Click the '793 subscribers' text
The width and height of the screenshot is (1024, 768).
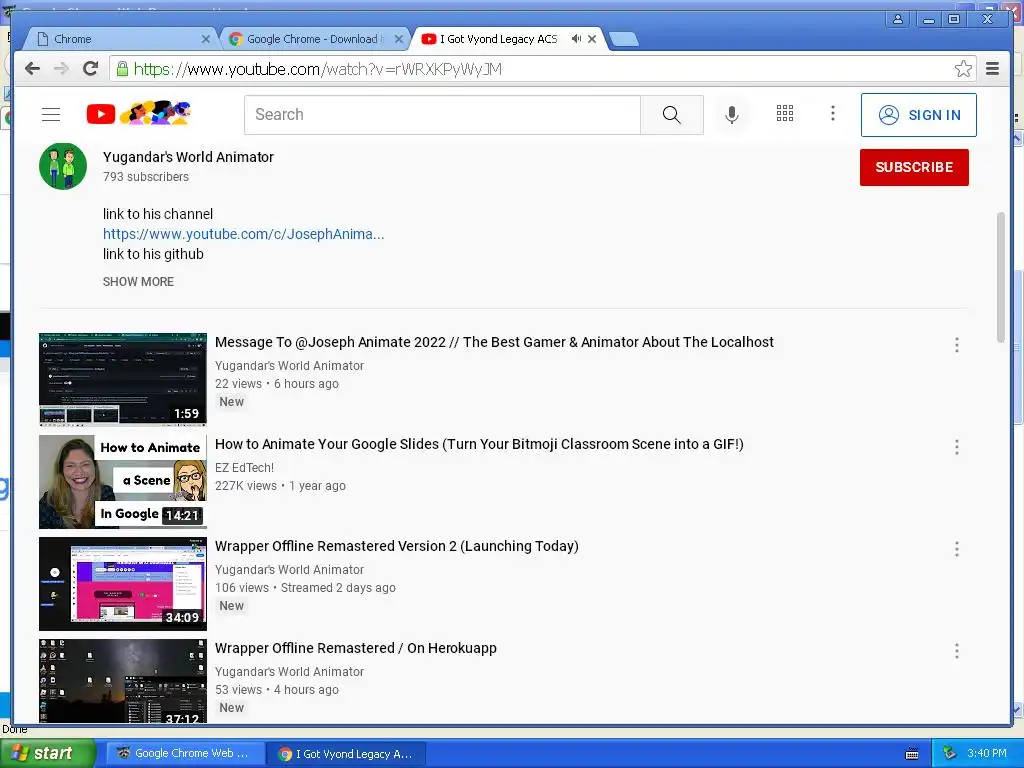point(146,177)
